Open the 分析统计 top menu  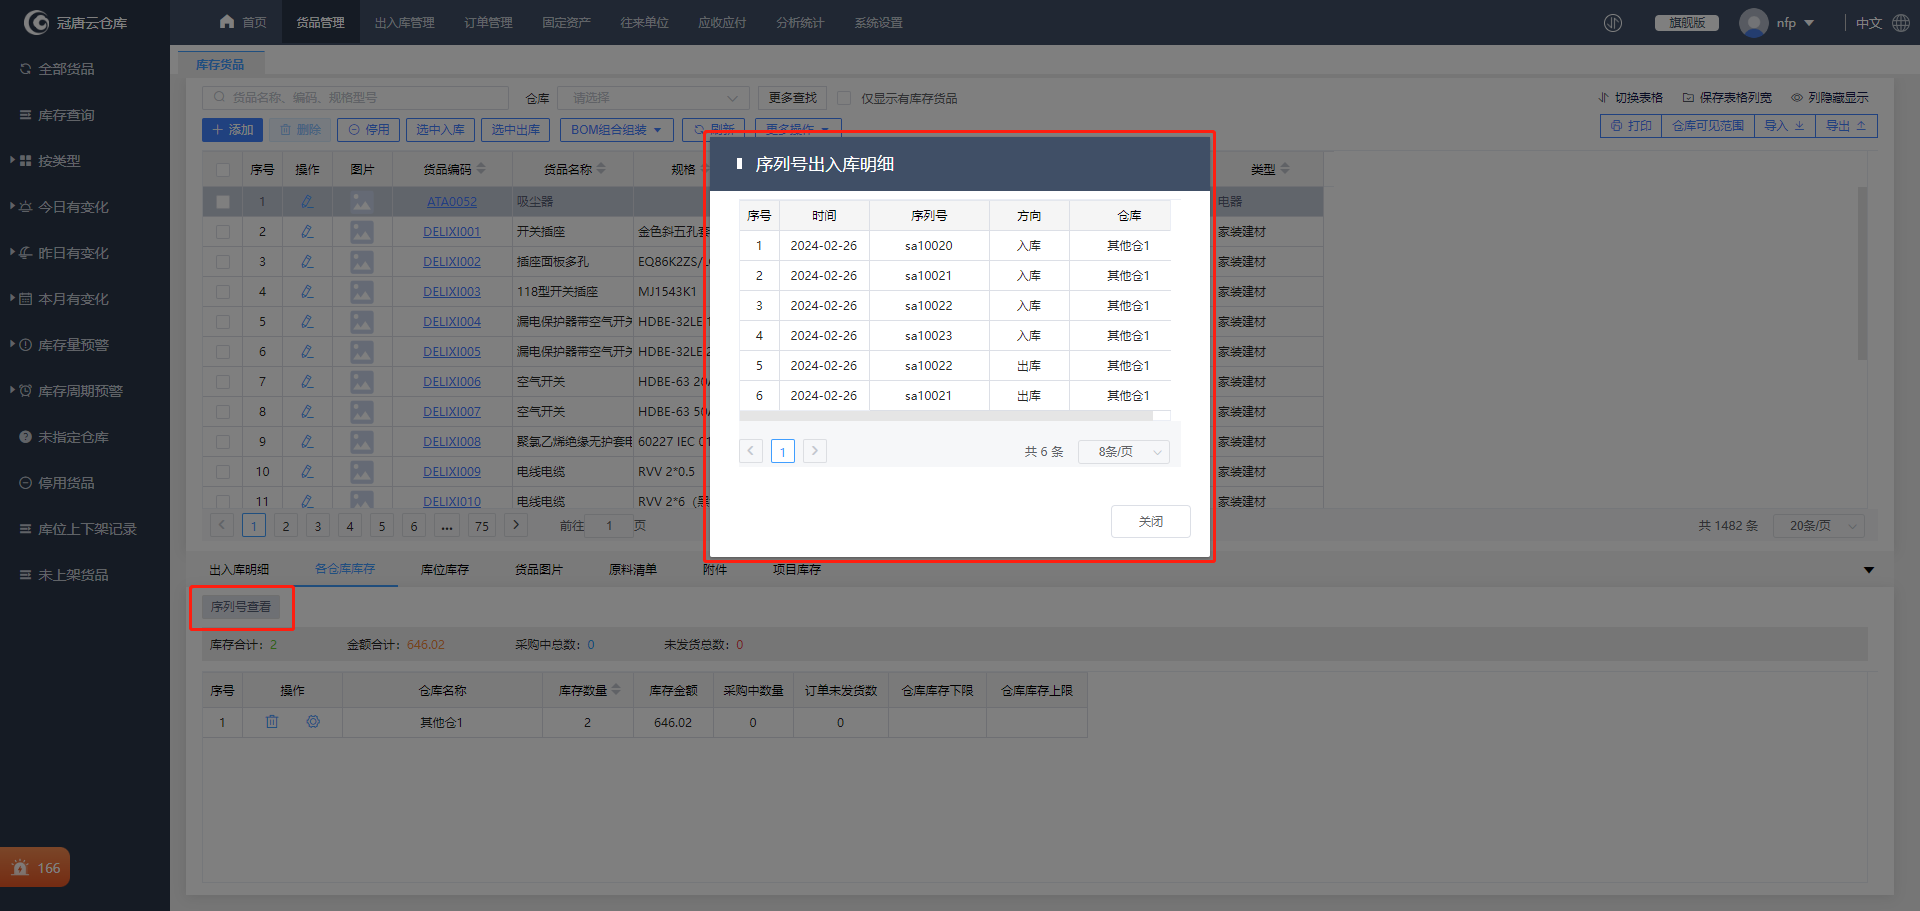click(800, 23)
